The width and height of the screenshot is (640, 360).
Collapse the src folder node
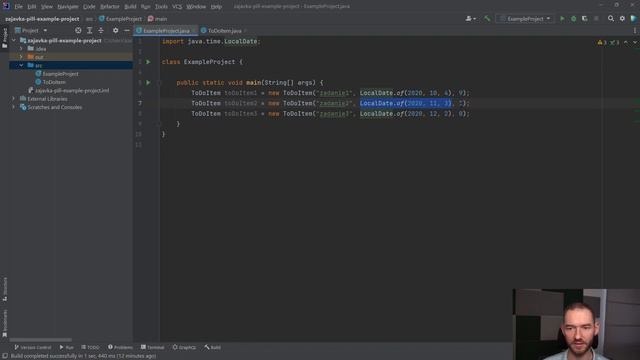coord(21,65)
